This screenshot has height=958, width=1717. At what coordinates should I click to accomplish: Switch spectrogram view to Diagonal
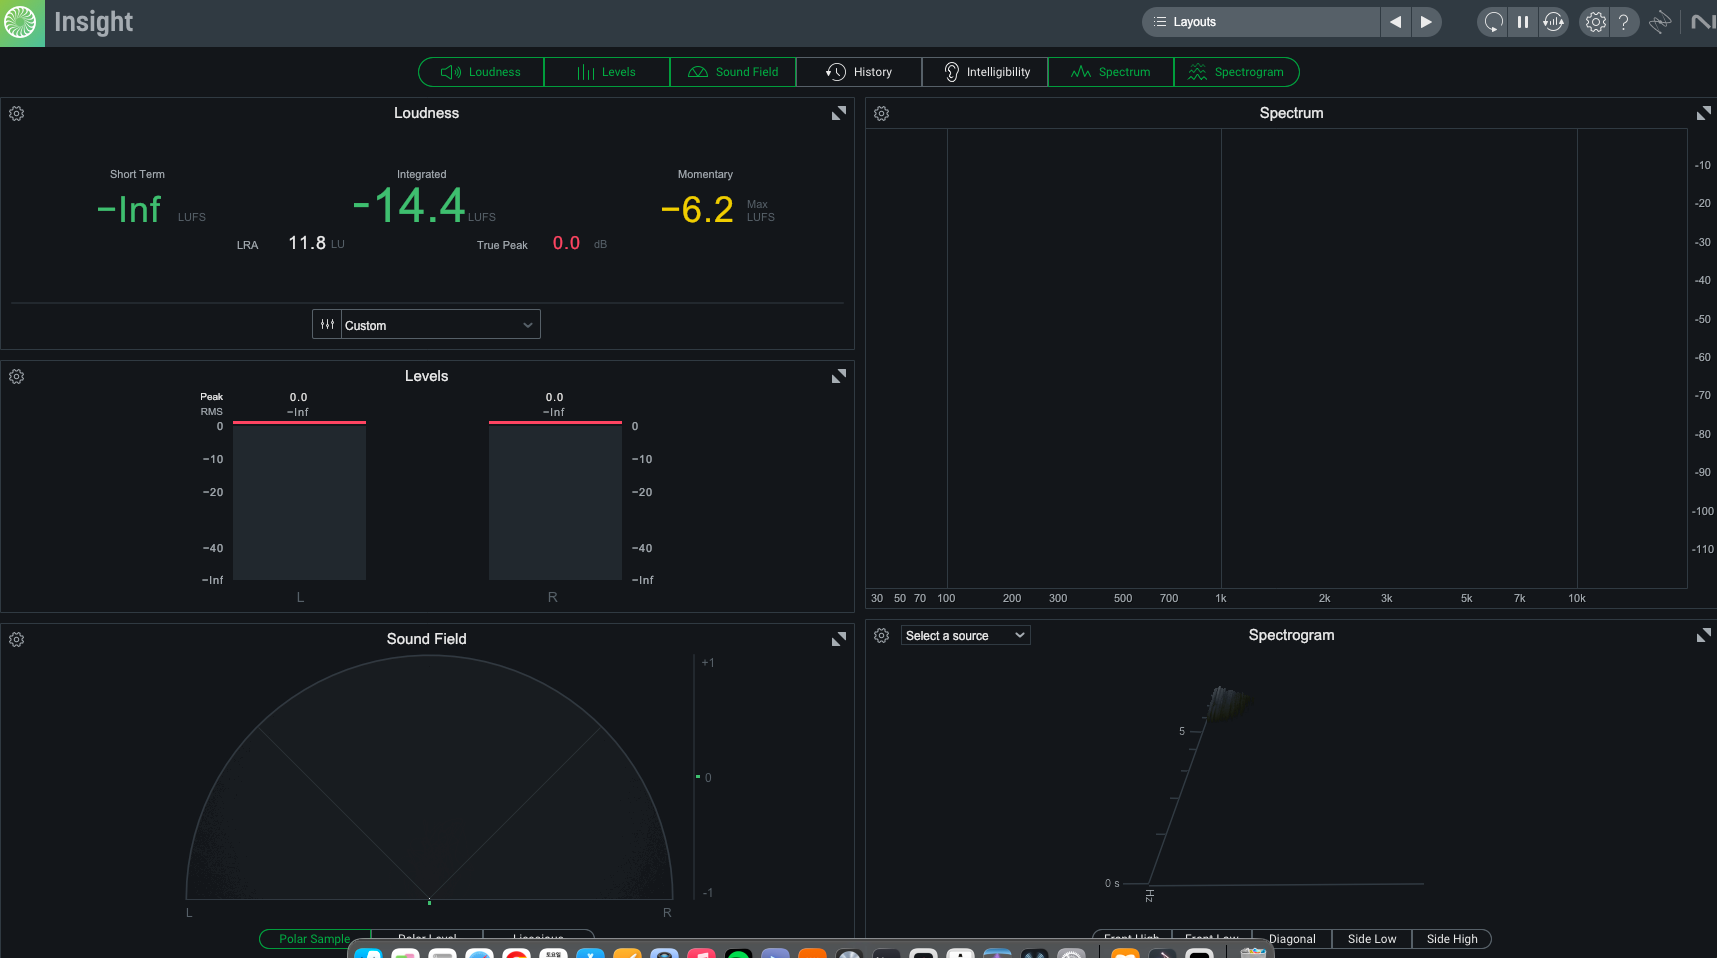tap(1292, 939)
